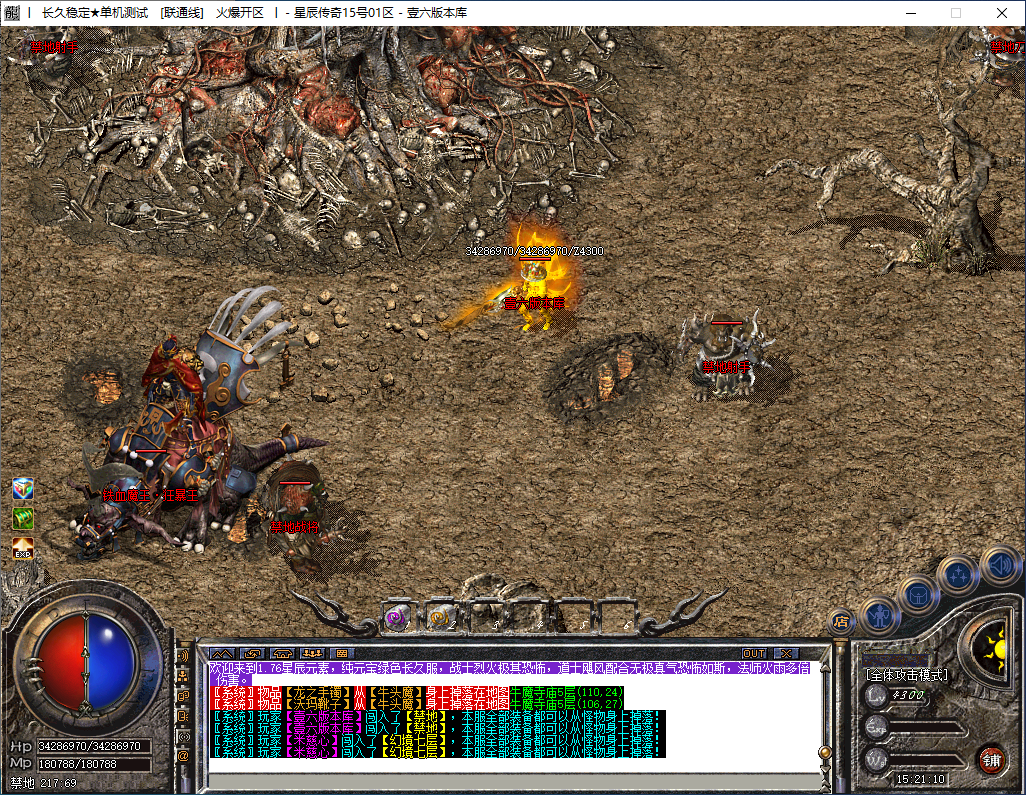Toggle the guild chat channel icon
The image size is (1026, 795).
(x=184, y=696)
